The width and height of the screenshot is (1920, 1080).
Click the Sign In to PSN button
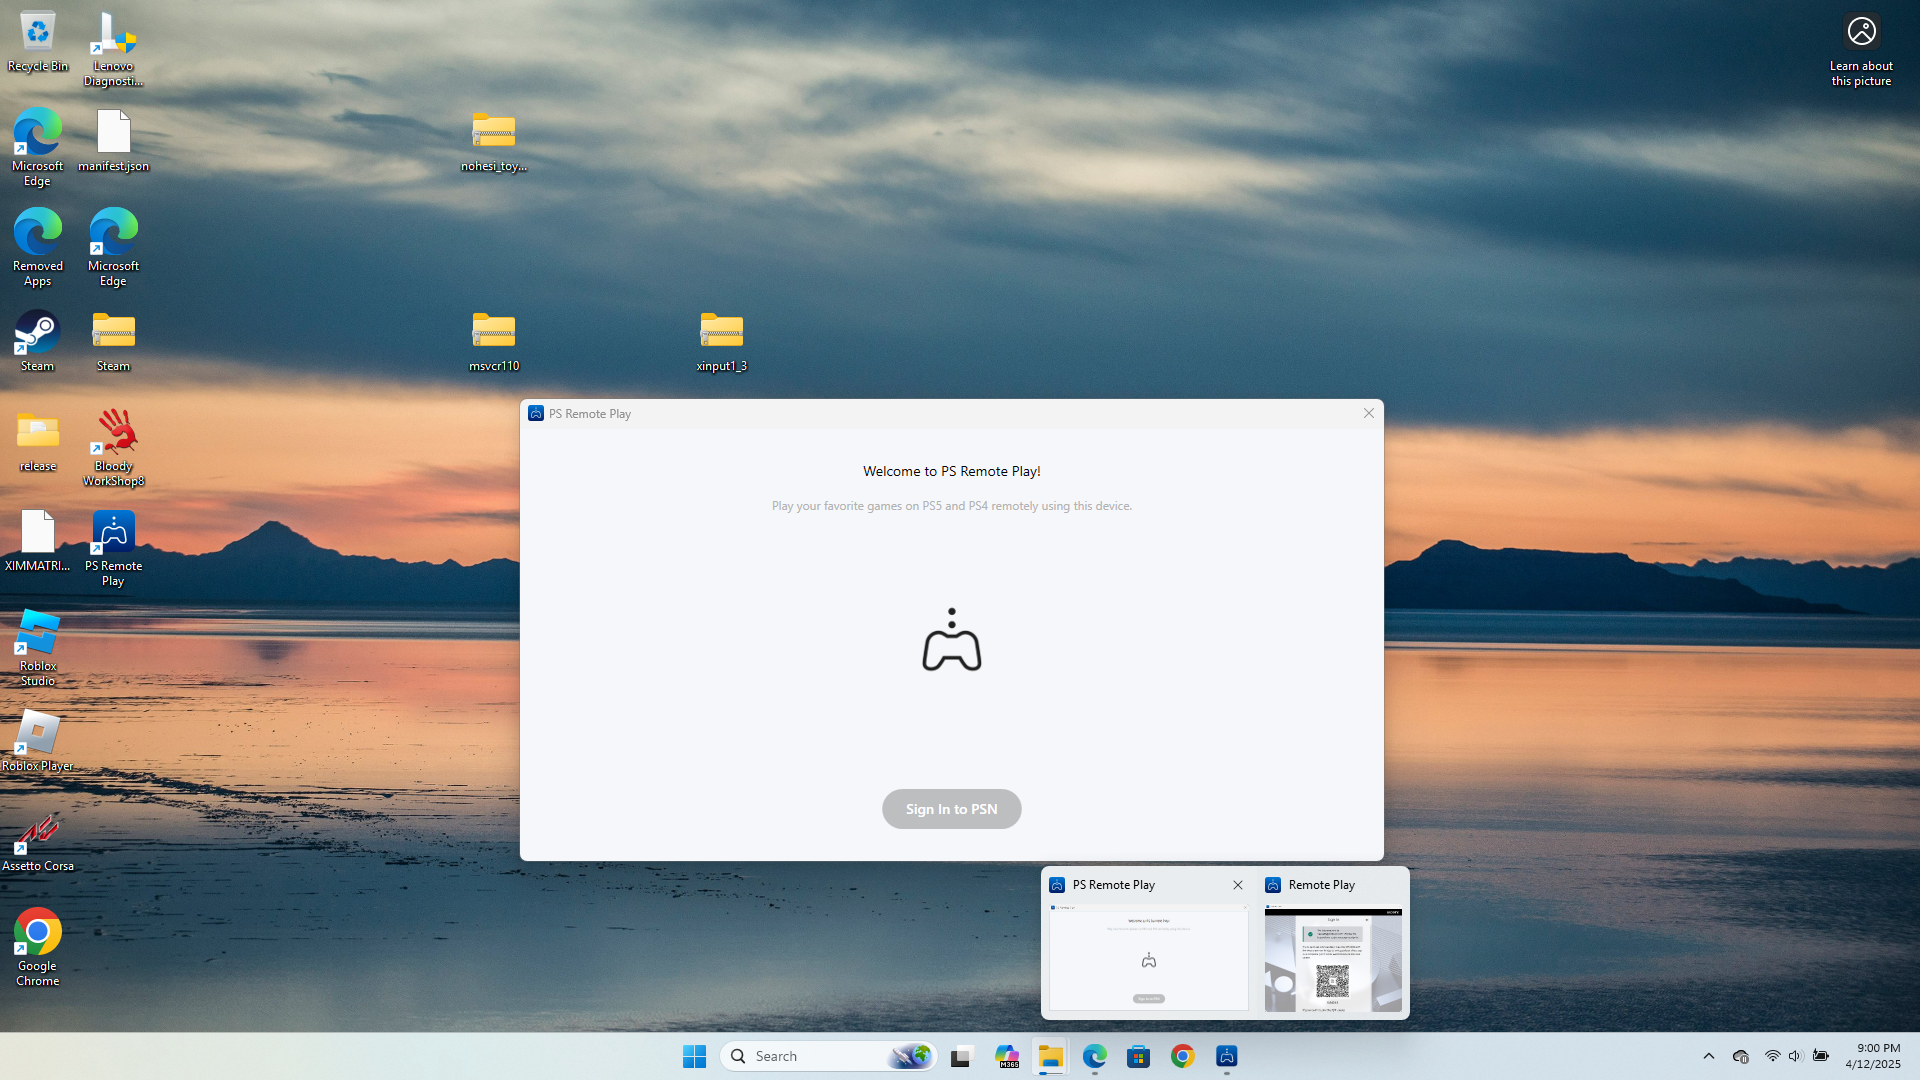tap(951, 809)
